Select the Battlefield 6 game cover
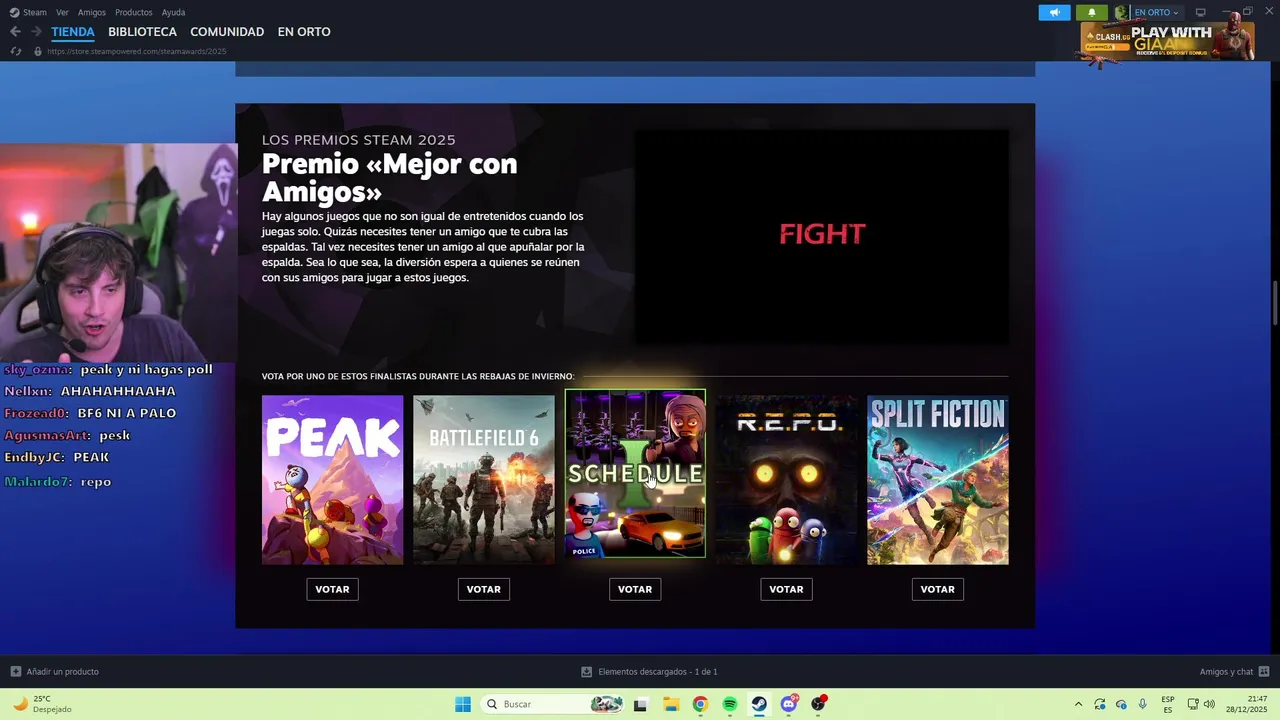 pyautogui.click(x=484, y=480)
